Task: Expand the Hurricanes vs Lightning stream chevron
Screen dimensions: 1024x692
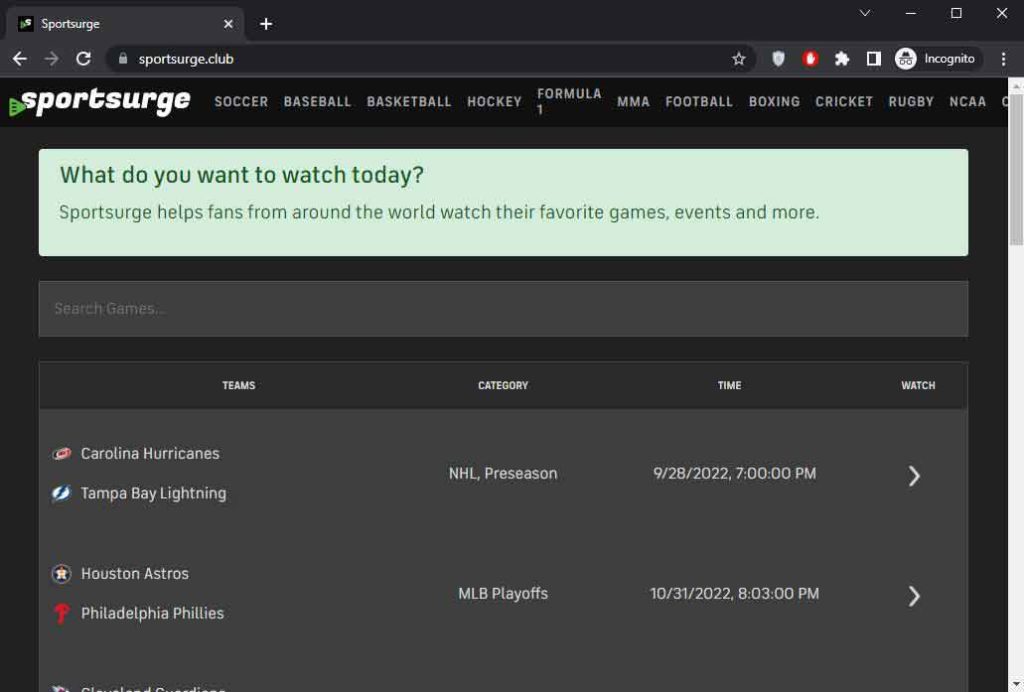Action: coord(914,476)
